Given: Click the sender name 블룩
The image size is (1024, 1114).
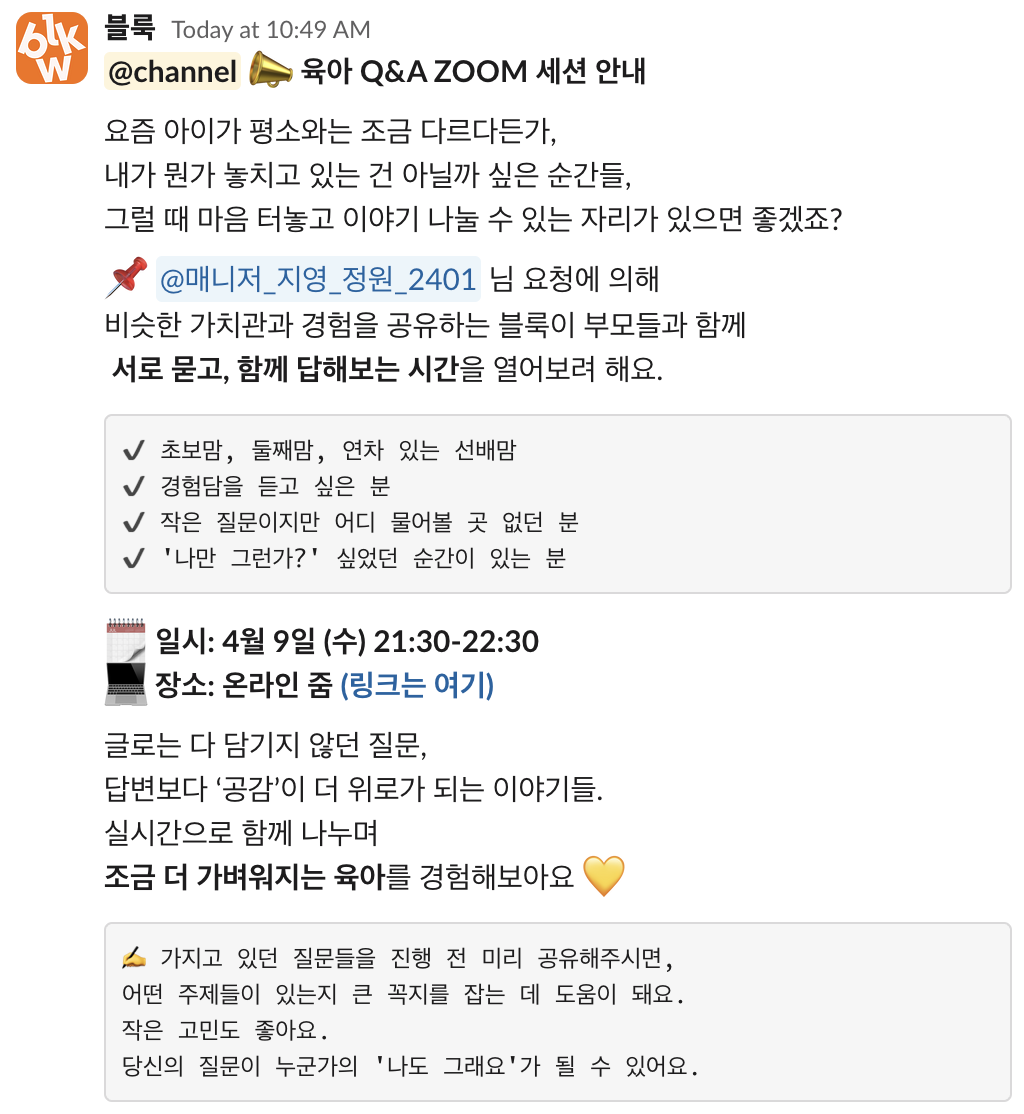Looking at the screenshot, I should pyautogui.click(x=131, y=29).
